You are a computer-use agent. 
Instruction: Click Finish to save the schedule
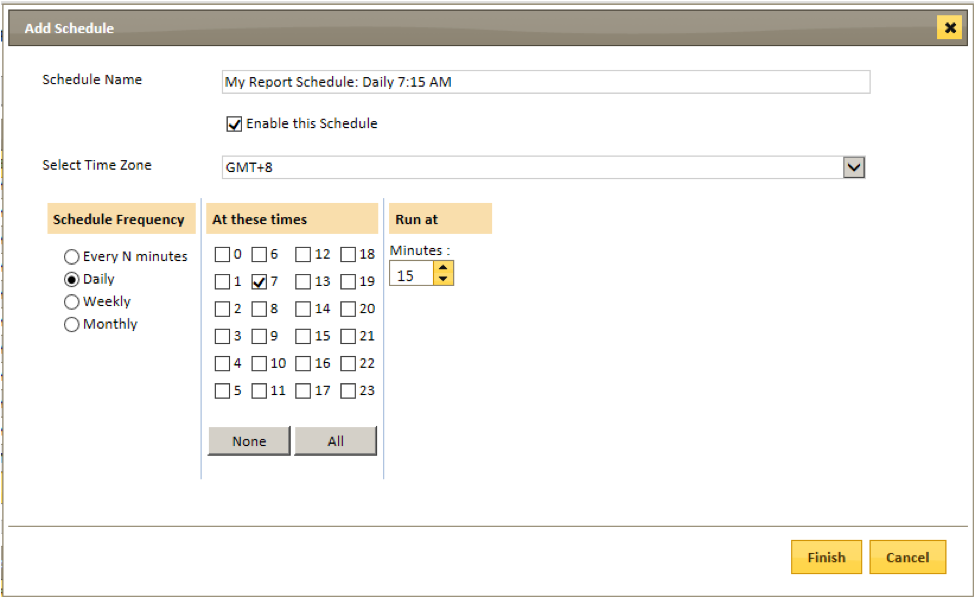(x=826, y=557)
